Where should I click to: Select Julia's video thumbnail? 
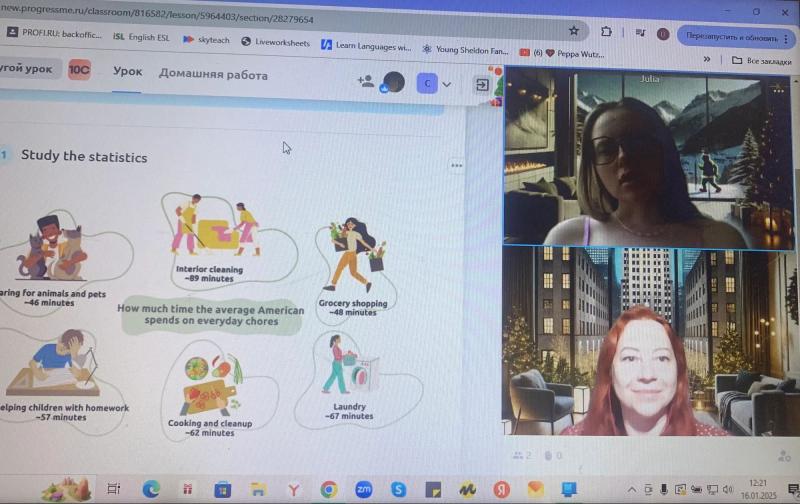649,158
